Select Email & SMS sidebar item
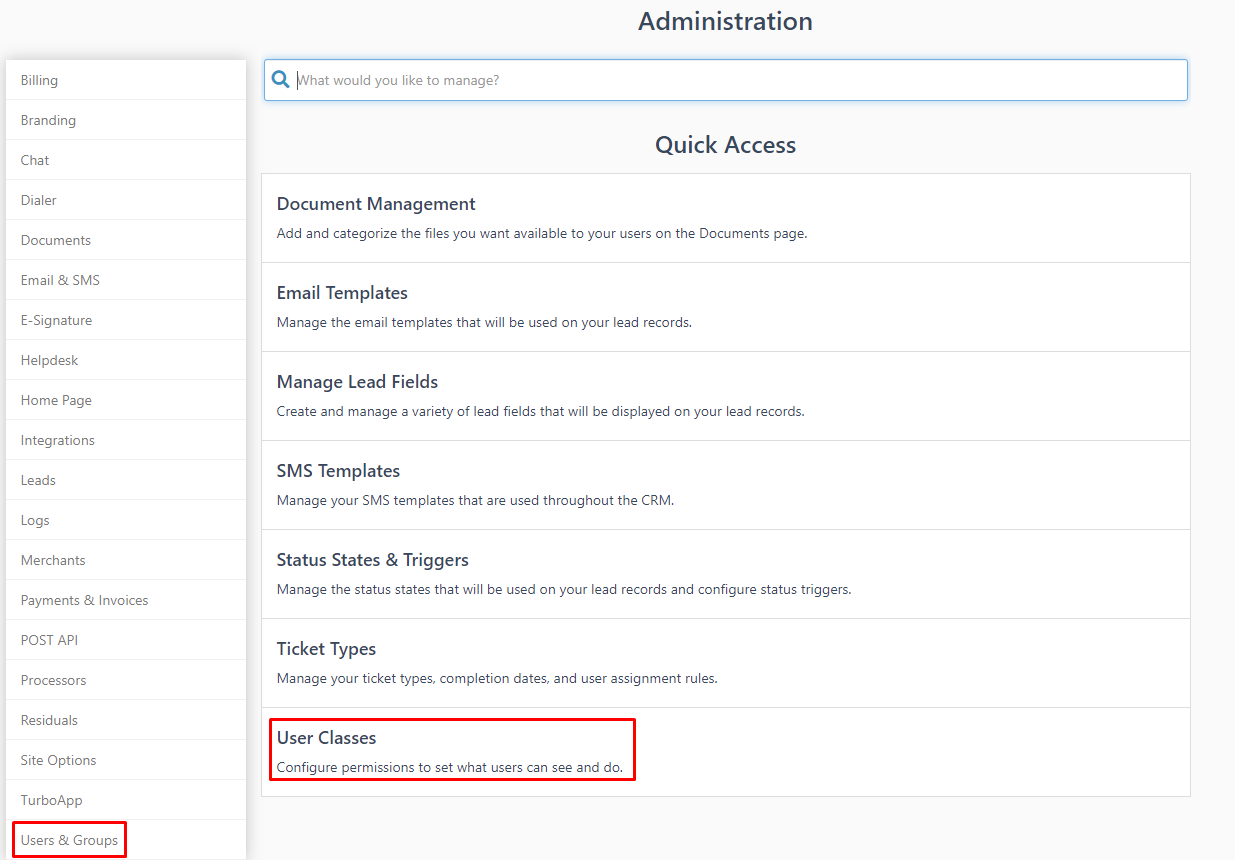 click(126, 280)
